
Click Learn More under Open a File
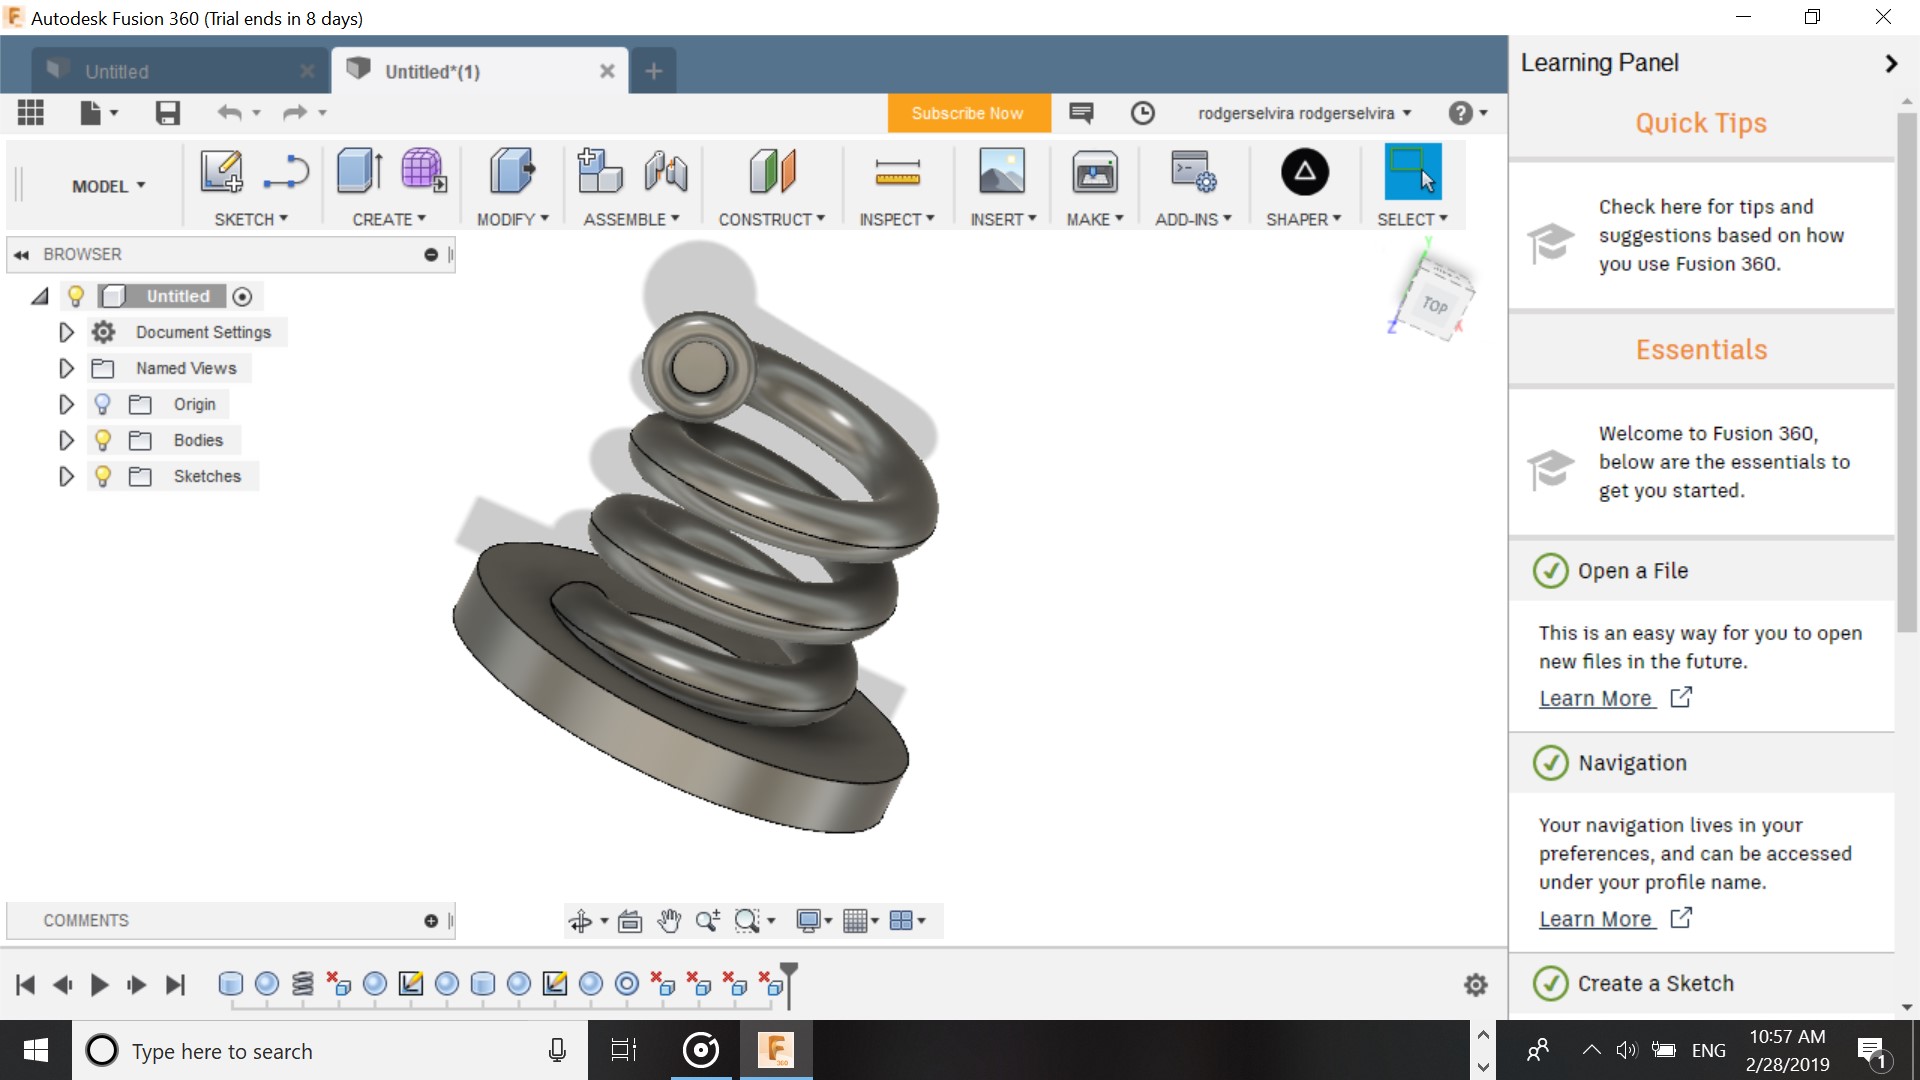click(x=1595, y=698)
